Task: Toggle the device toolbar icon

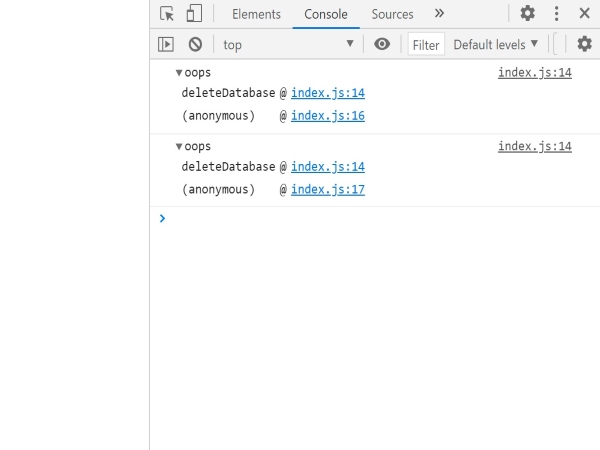Action: pyautogui.click(x=194, y=14)
